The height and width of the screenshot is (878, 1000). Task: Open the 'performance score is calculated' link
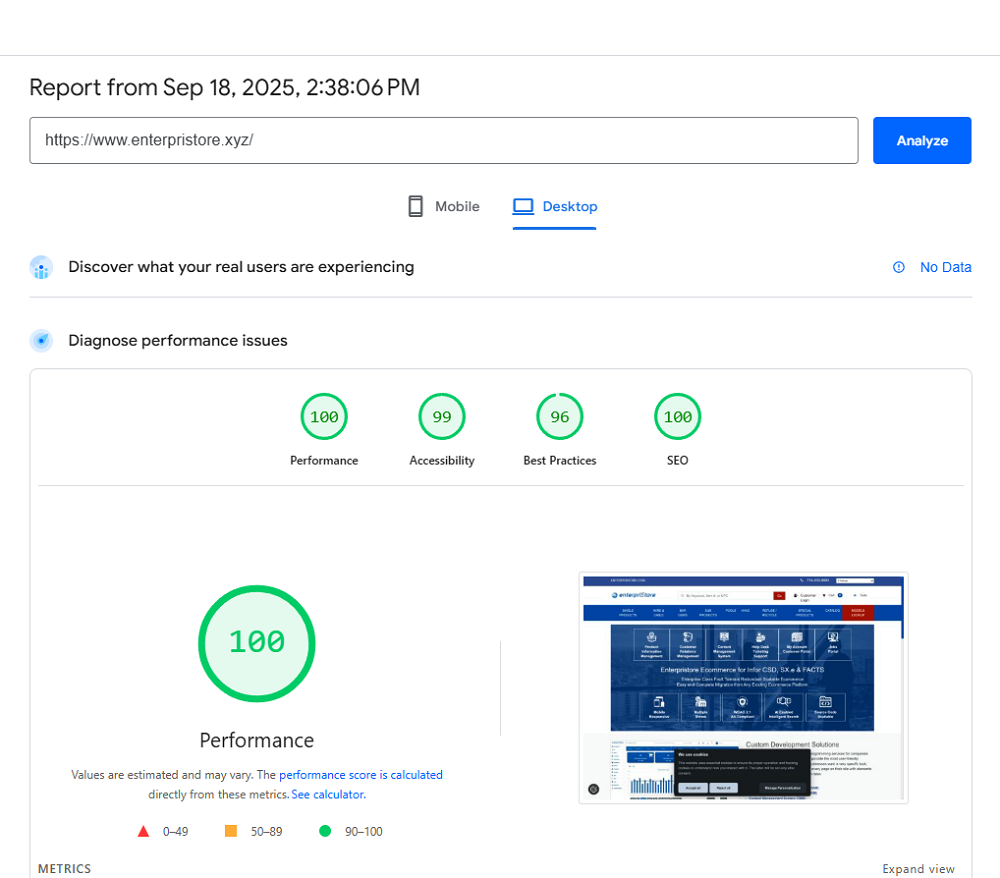[x=360, y=775]
